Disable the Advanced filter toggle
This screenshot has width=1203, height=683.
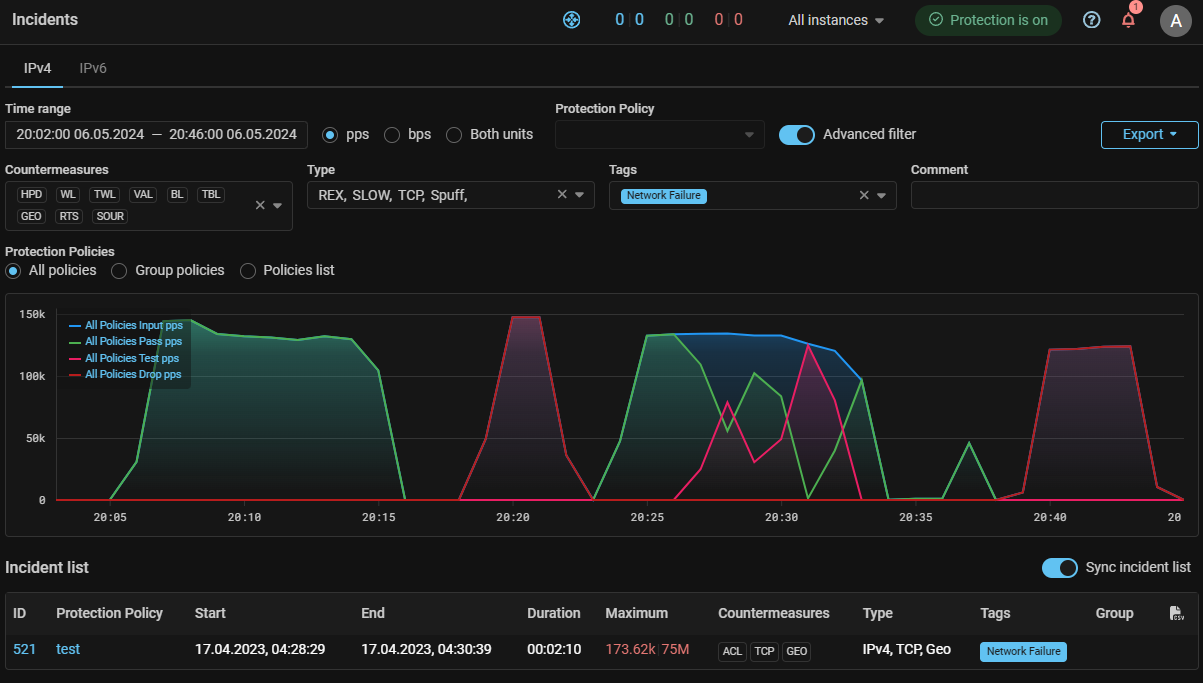797,134
